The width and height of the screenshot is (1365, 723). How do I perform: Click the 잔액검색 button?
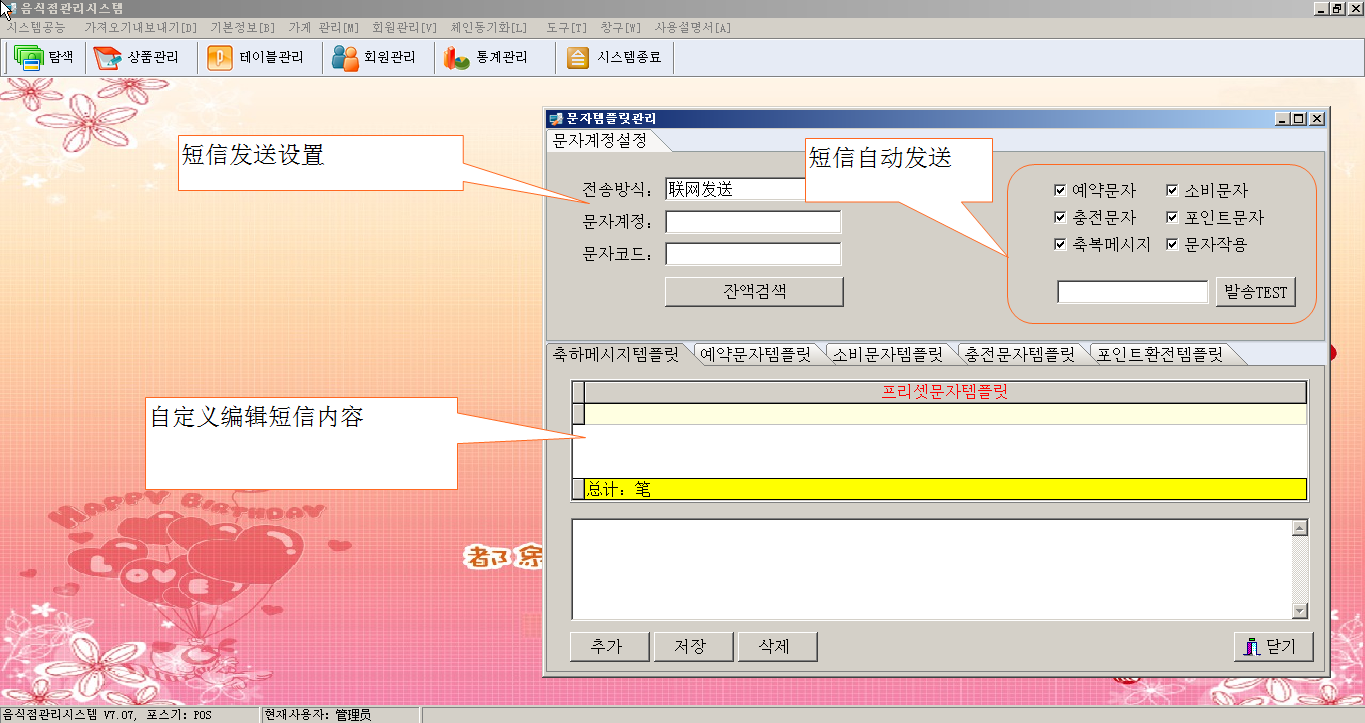[x=754, y=292]
